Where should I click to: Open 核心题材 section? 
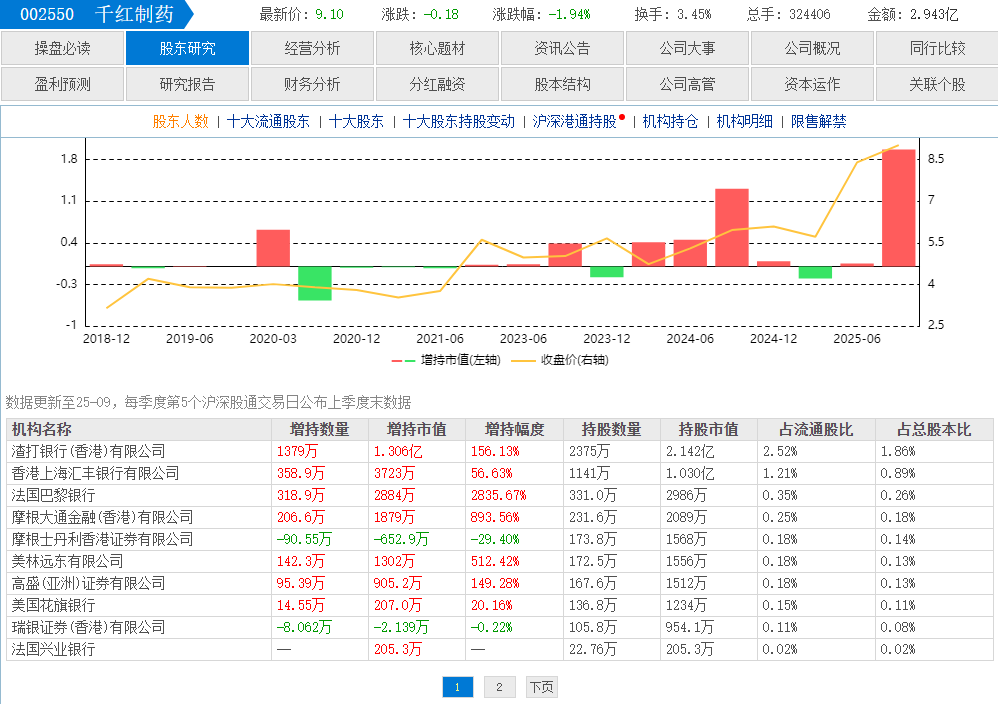pos(437,48)
